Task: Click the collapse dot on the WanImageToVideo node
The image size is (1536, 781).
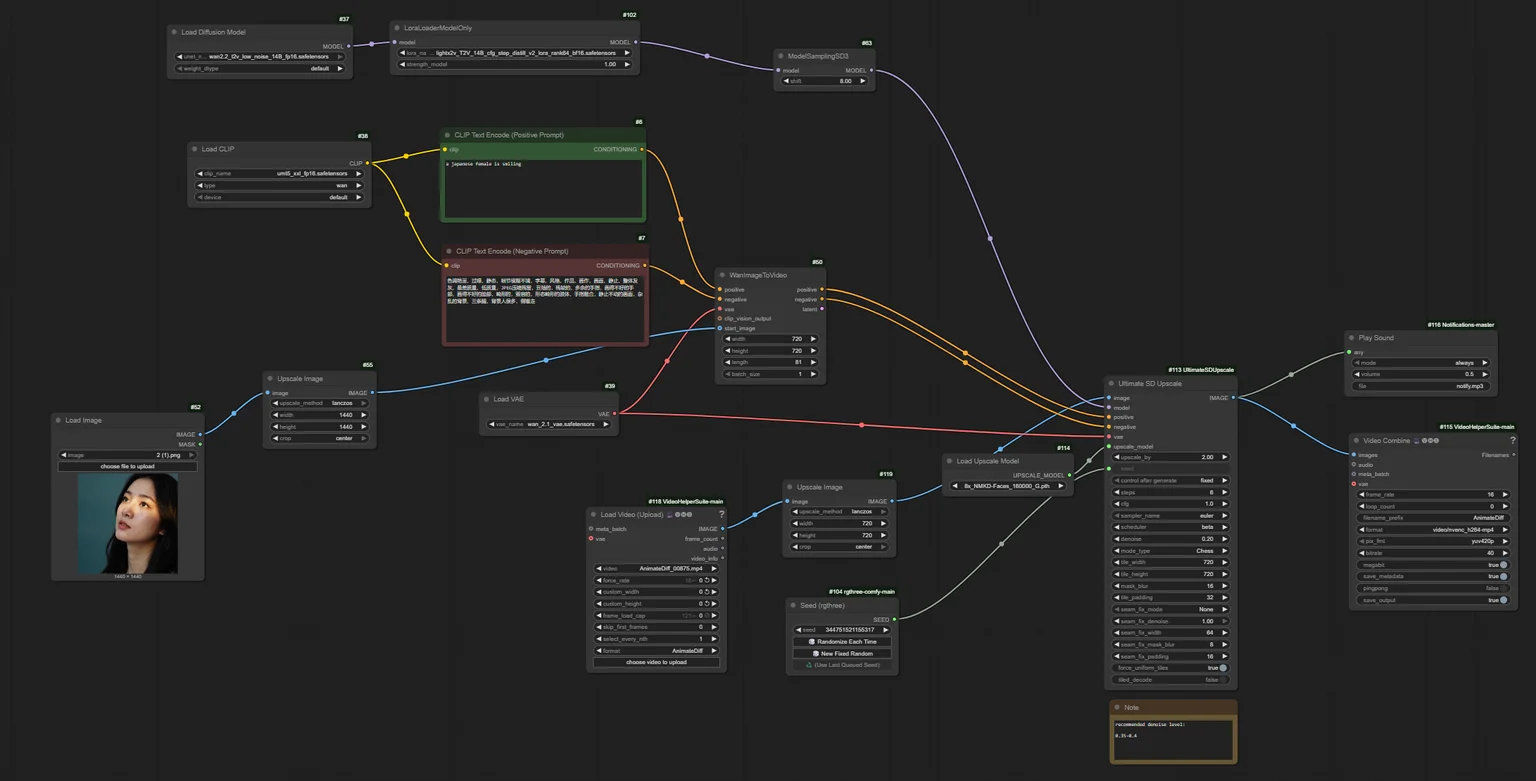Action: [723, 275]
